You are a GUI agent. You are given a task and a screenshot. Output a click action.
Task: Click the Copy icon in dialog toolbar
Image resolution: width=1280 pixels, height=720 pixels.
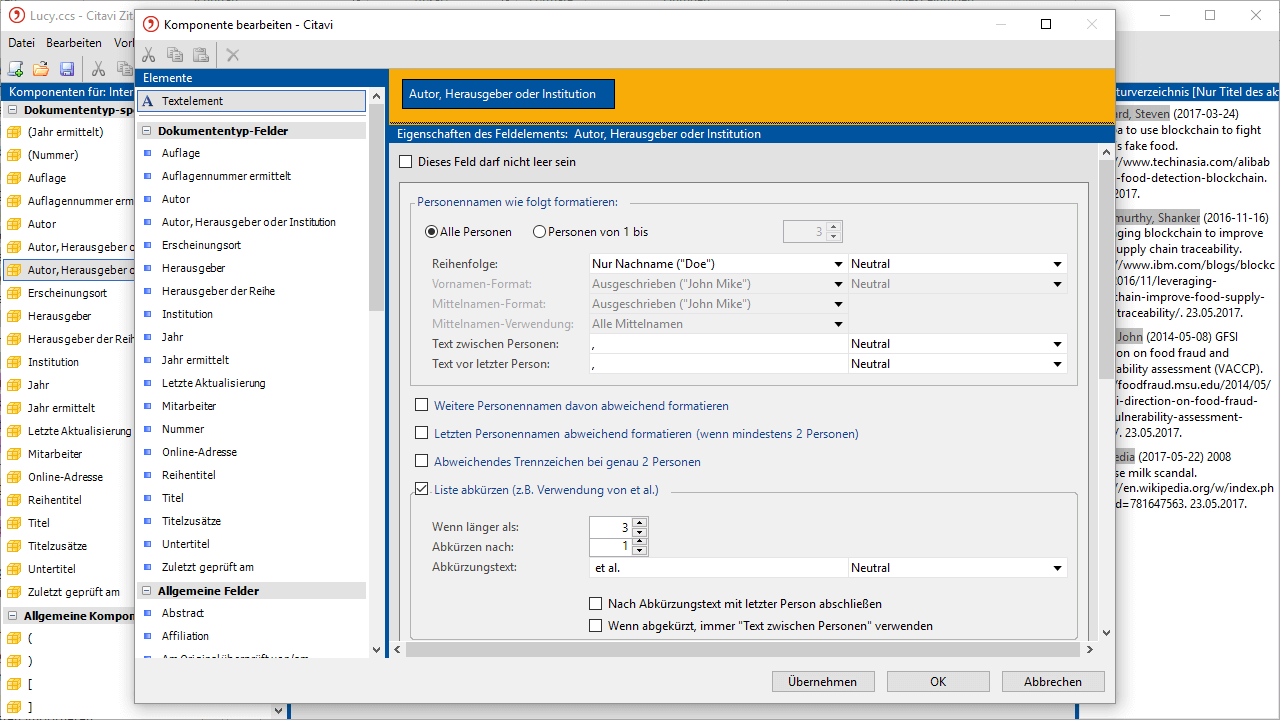coord(175,55)
